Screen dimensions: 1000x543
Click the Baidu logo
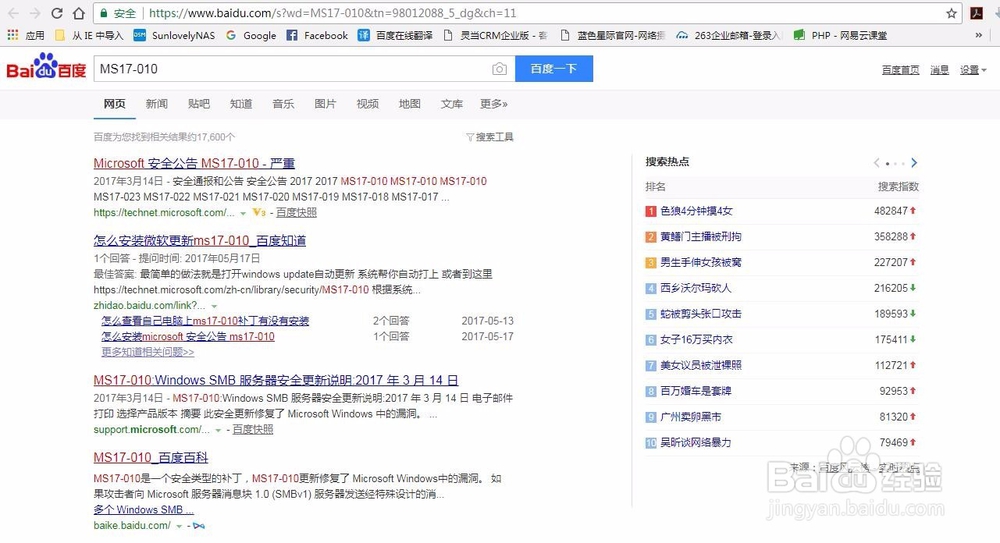(x=46, y=66)
